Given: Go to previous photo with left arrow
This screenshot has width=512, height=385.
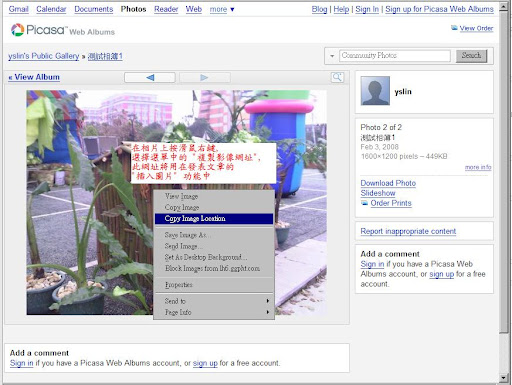Looking at the screenshot, I should [150, 78].
